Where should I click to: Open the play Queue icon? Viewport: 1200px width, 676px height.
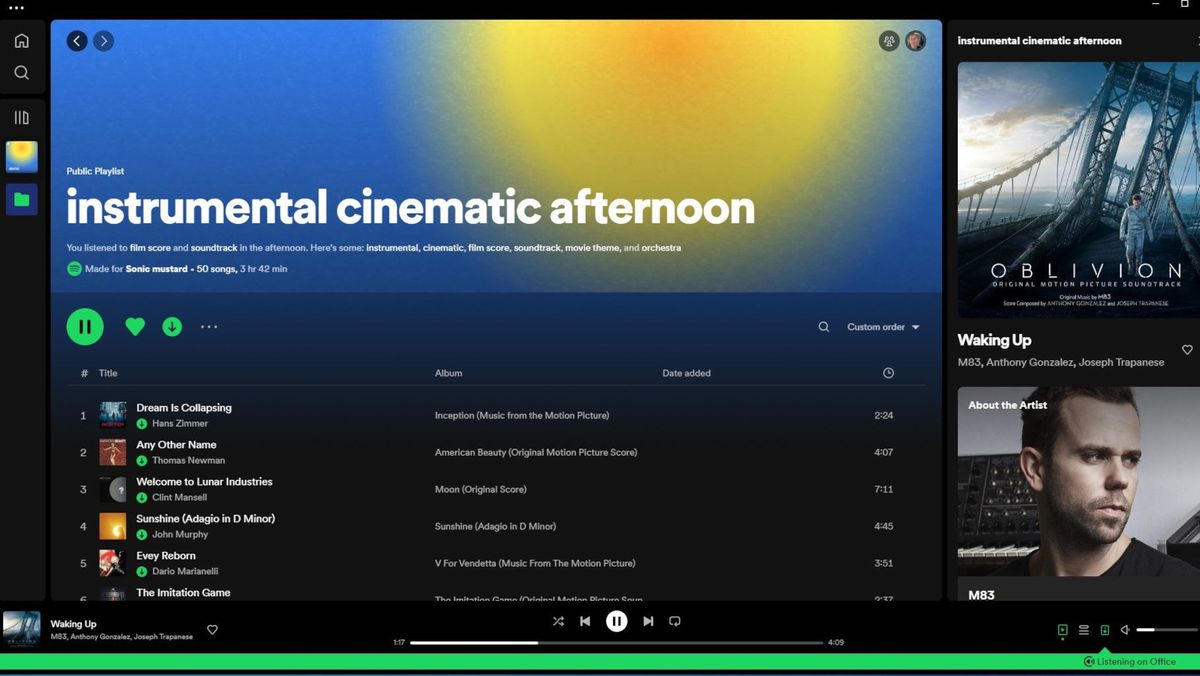coord(1084,630)
